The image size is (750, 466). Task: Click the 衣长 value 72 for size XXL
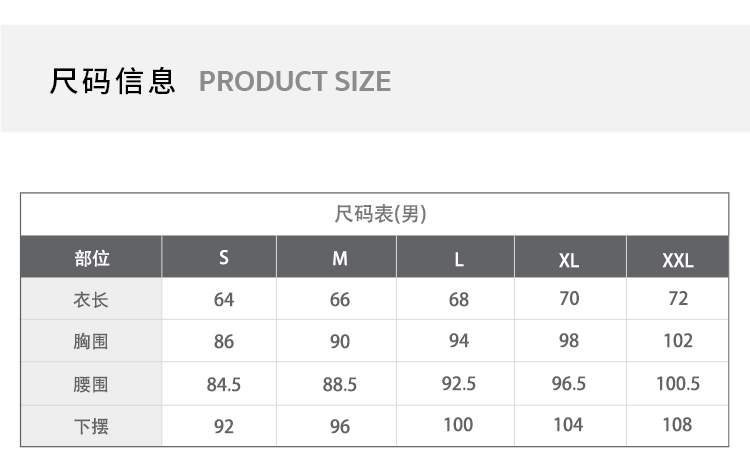(x=678, y=298)
